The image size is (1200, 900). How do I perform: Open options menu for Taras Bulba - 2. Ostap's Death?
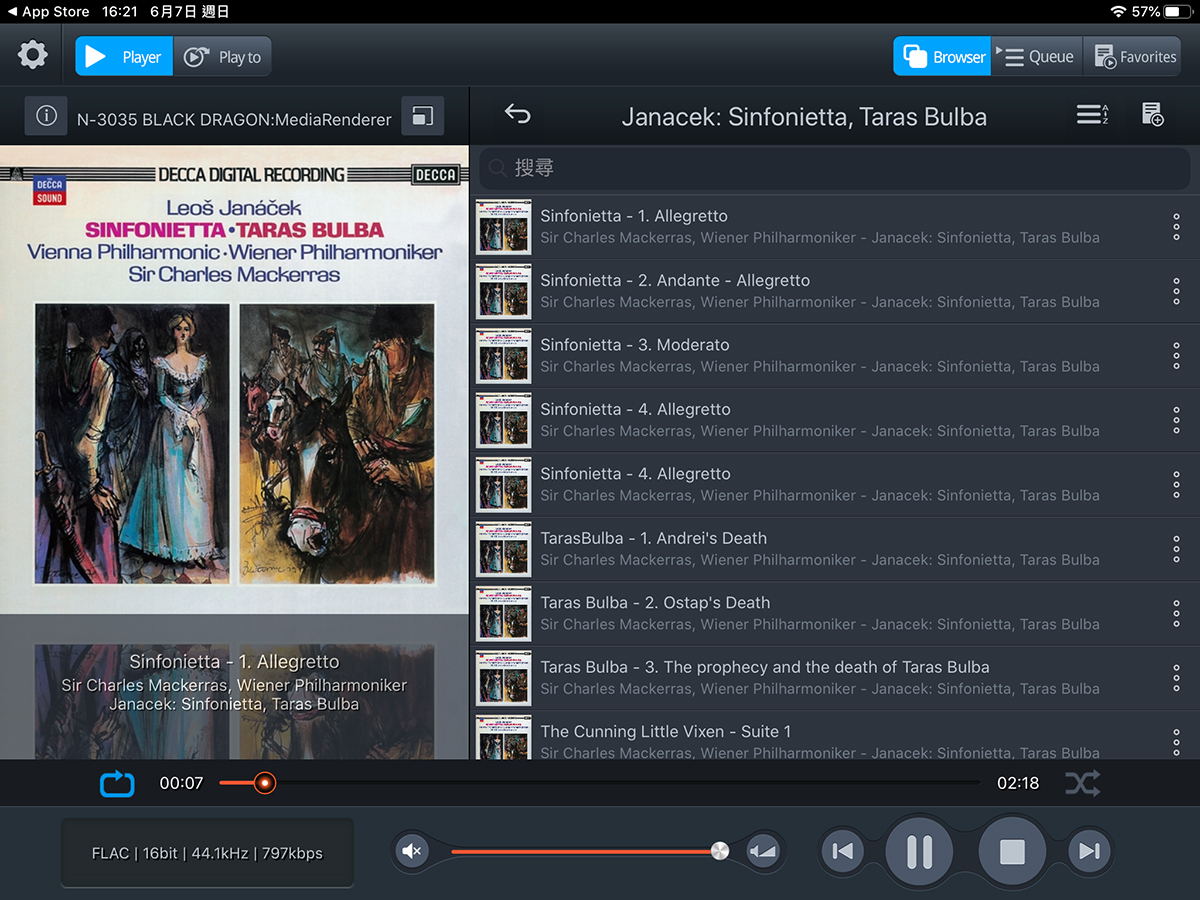pyautogui.click(x=1176, y=613)
